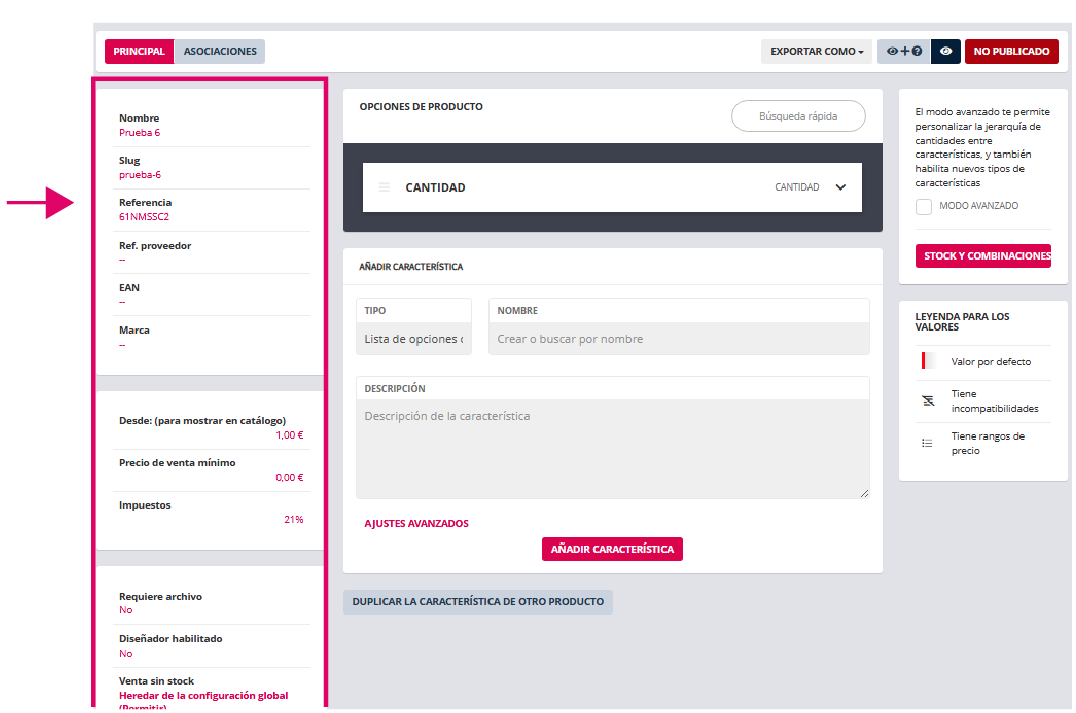Focus the Búsqueda rápida search field
Image resolution: width=1076 pixels, height=713 pixels.
[798, 116]
